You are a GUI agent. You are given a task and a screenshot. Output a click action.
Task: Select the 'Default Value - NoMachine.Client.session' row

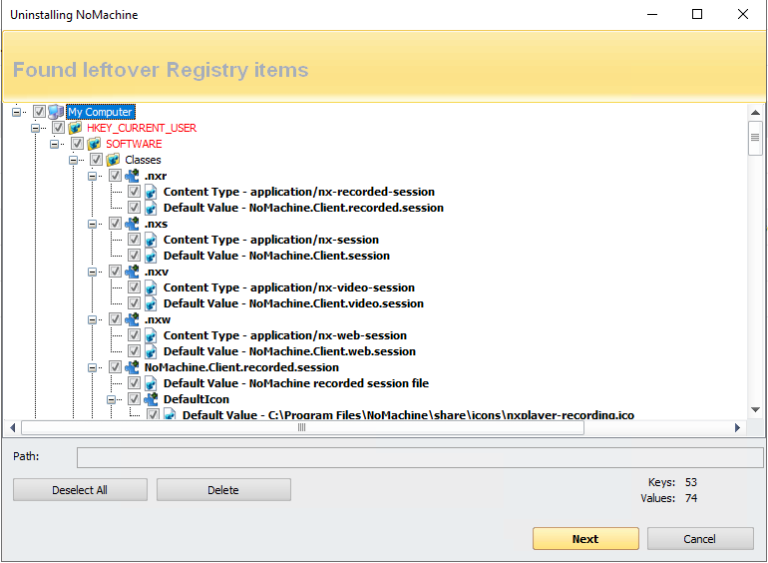click(x=276, y=256)
